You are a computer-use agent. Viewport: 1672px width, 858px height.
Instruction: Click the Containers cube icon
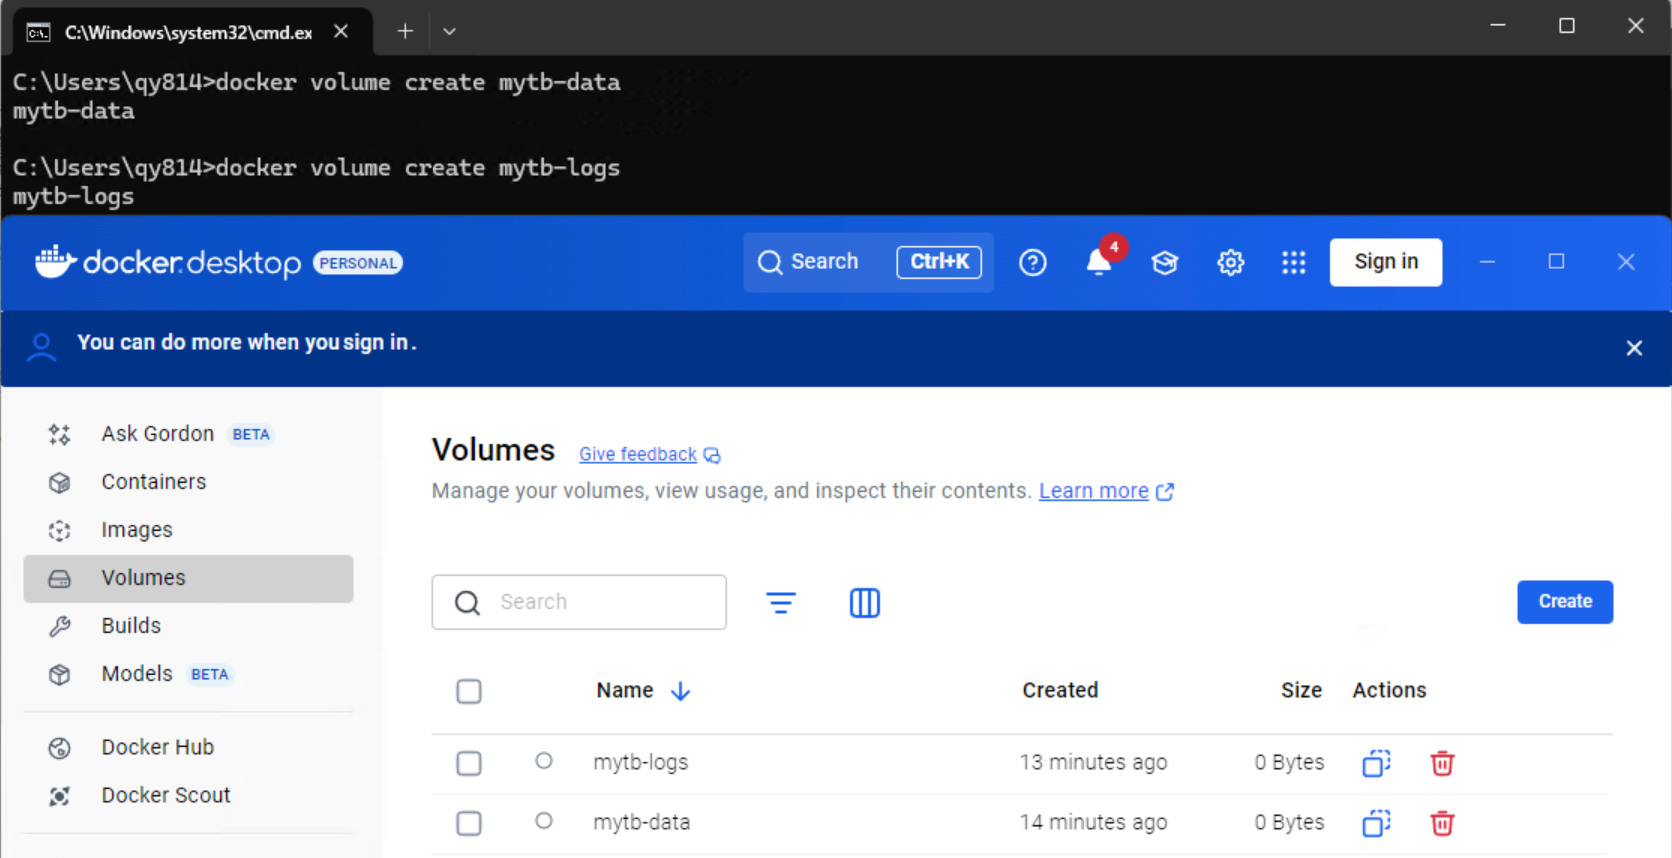(x=60, y=482)
